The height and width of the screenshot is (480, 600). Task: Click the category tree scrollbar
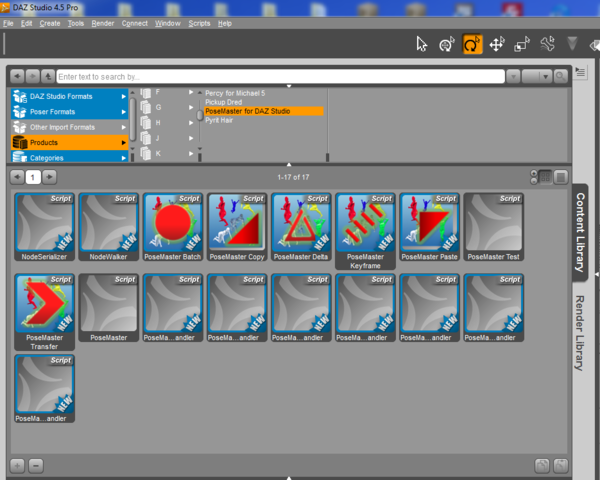(x=133, y=119)
